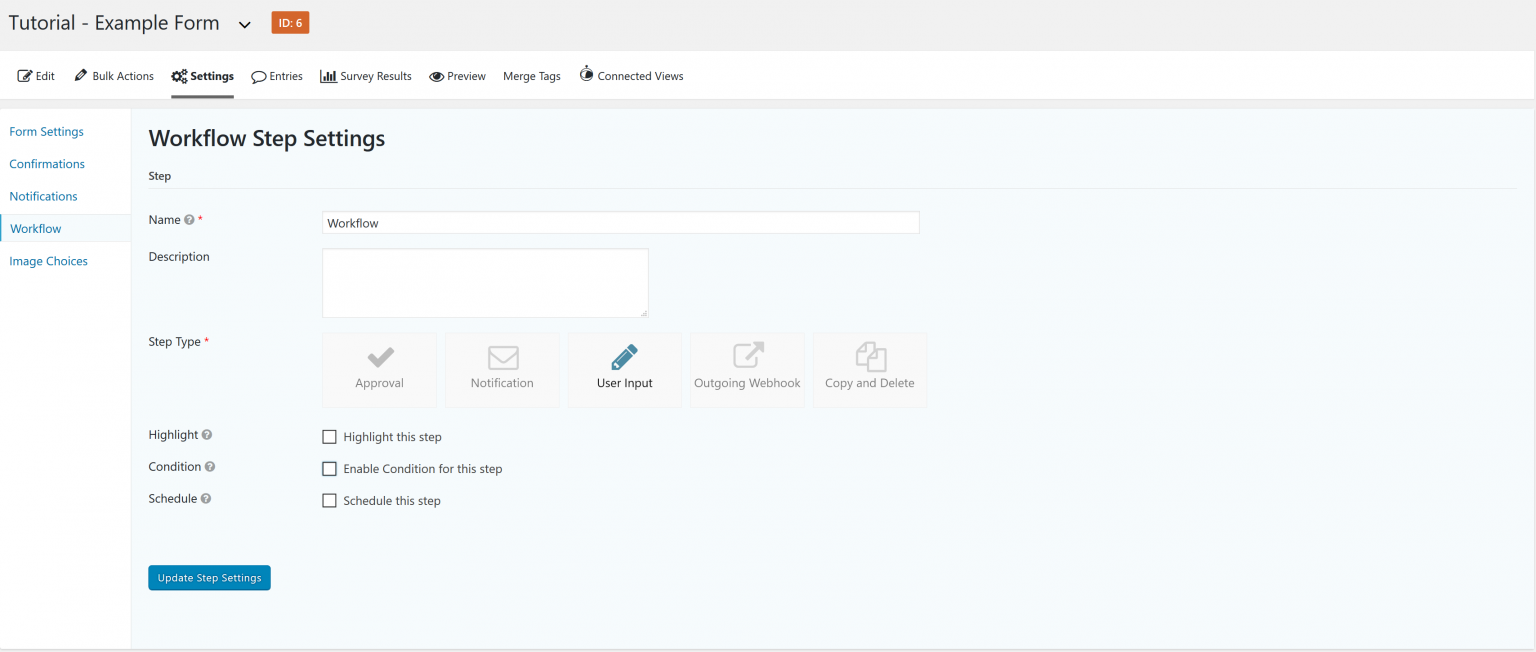Choose the Outgoing Webhook step type
The image size is (1536, 652).
pyautogui.click(x=747, y=369)
